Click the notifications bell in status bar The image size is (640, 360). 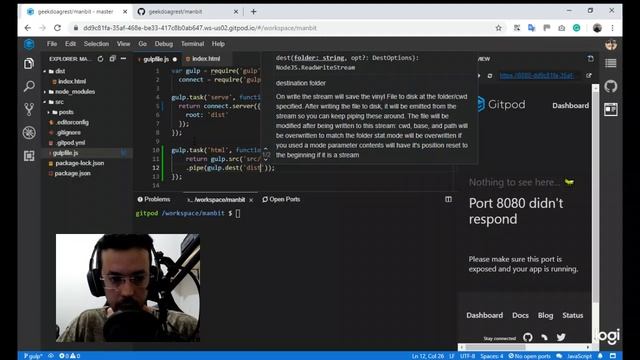point(600,356)
